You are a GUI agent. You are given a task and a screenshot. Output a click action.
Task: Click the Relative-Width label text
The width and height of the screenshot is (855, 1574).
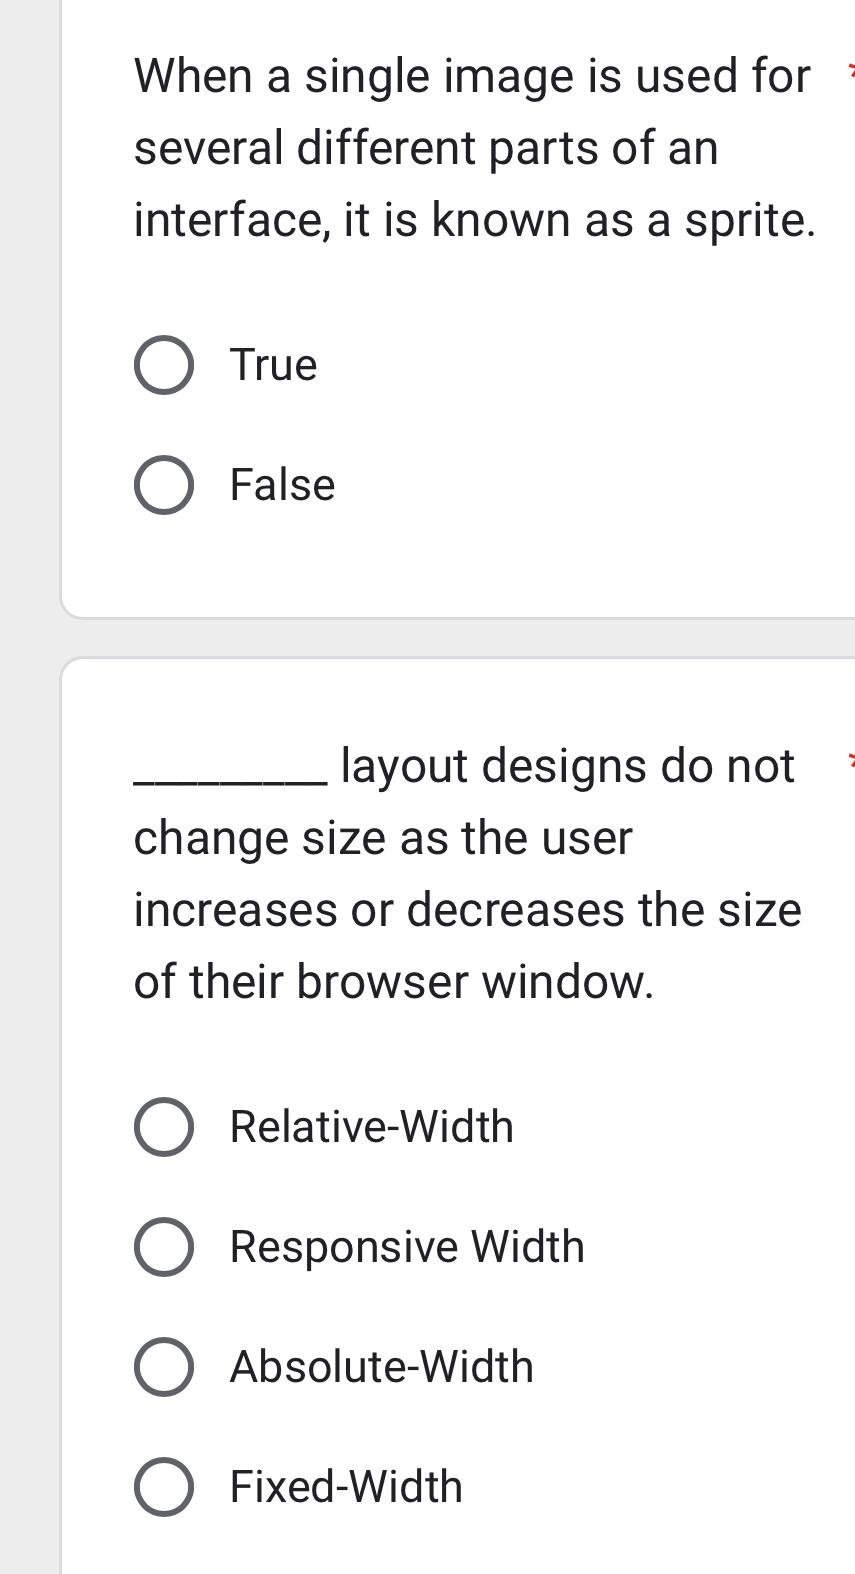371,1126
